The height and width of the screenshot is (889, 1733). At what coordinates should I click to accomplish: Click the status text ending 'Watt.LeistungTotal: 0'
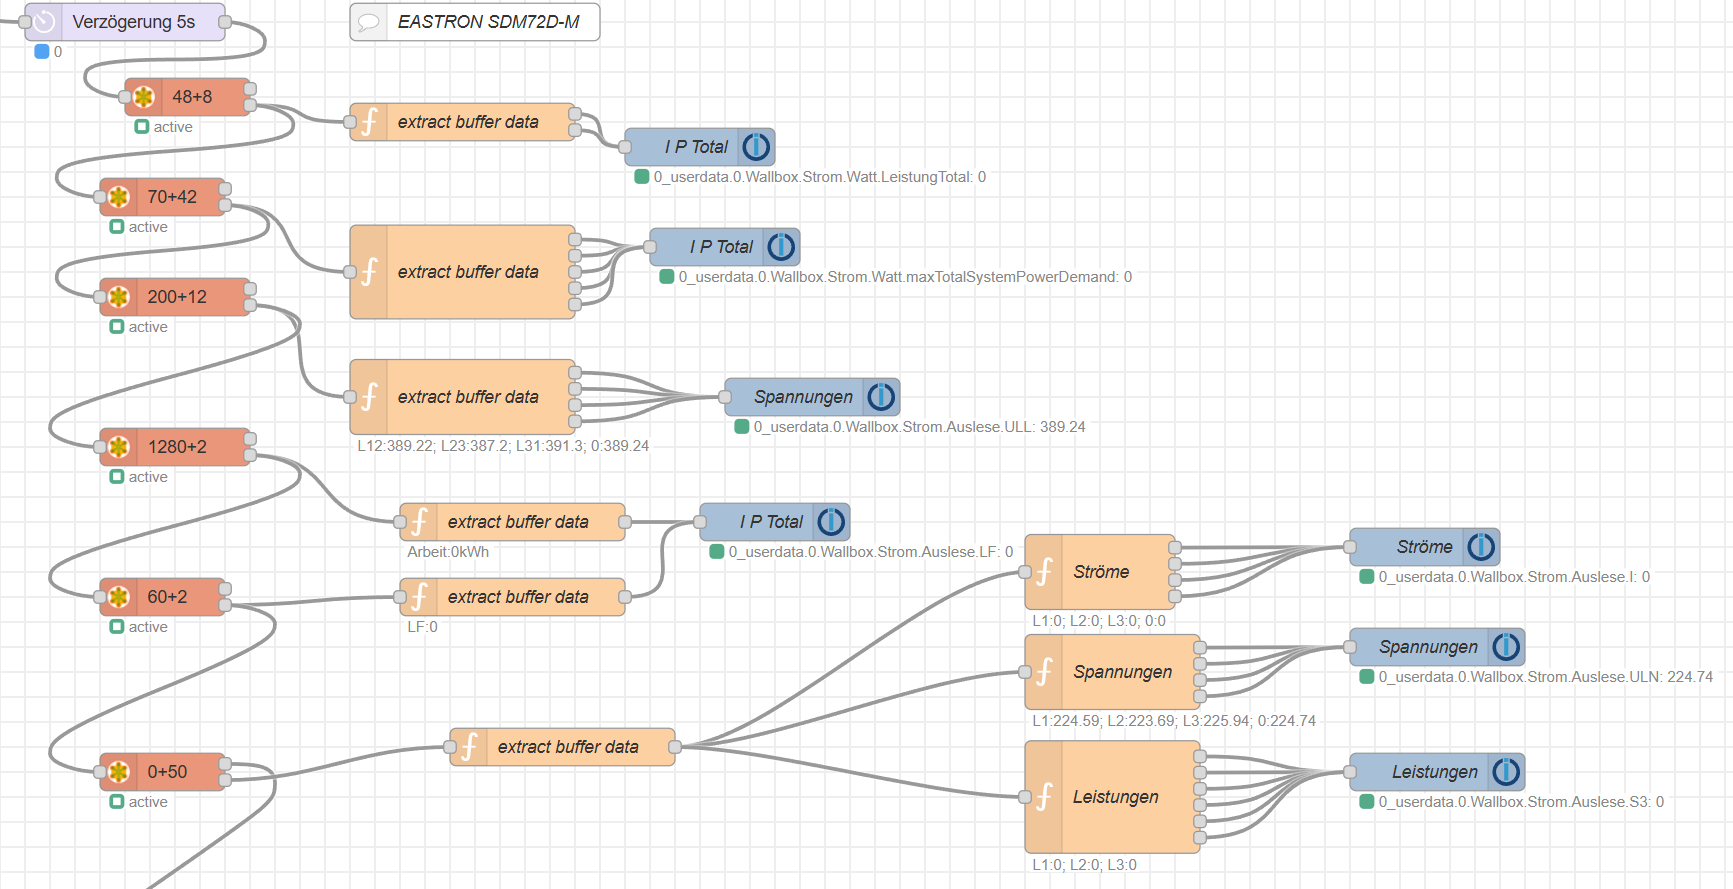click(x=820, y=177)
